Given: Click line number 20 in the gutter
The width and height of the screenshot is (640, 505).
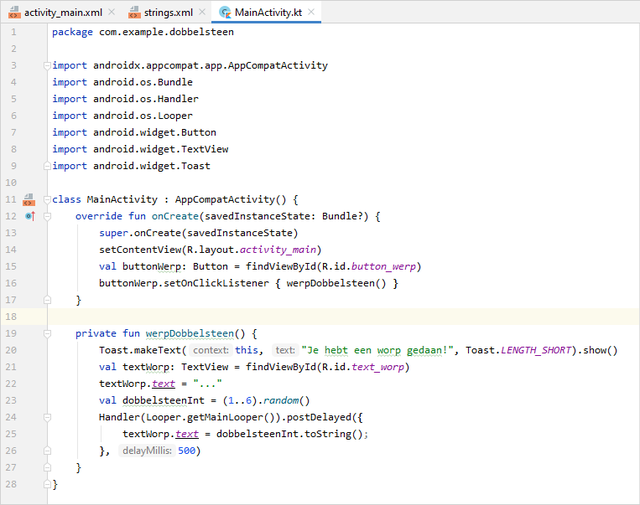Looking at the screenshot, I should [x=12, y=350].
